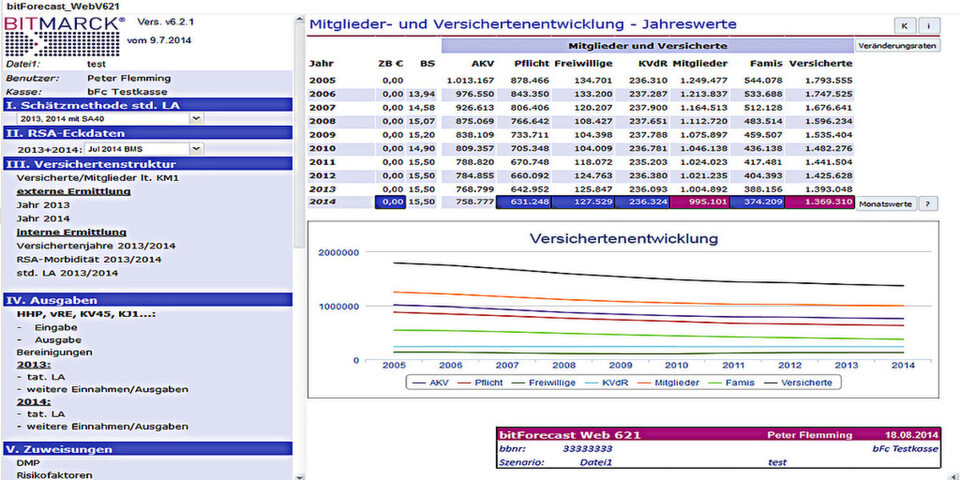Click year 2005 in the Jahr column
This screenshot has height=480, width=960.
(322, 80)
